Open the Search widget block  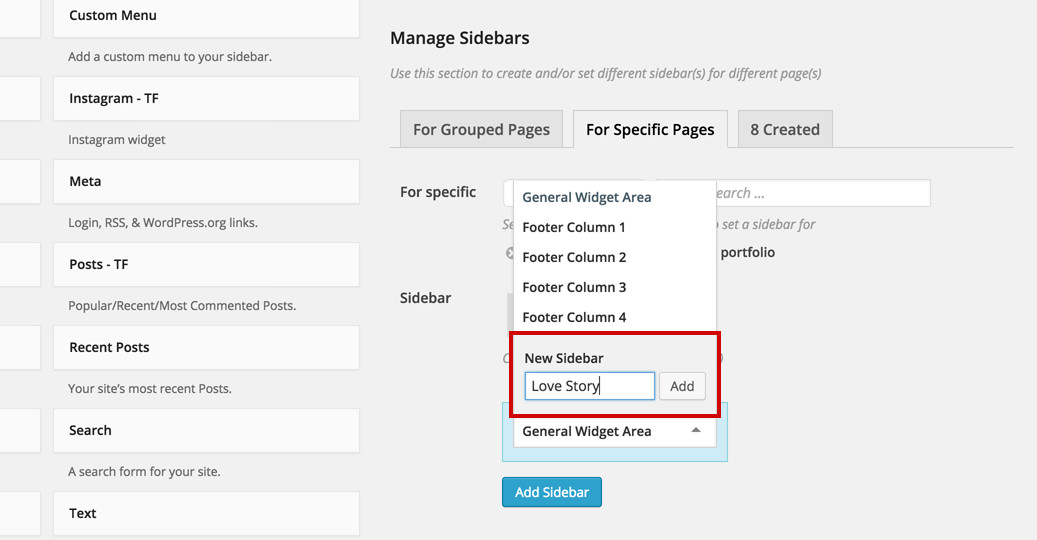tap(206, 431)
